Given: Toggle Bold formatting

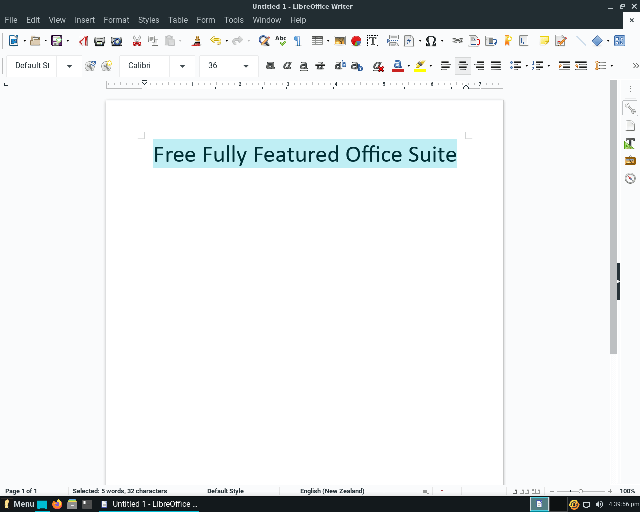Looking at the screenshot, I should tap(270, 66).
